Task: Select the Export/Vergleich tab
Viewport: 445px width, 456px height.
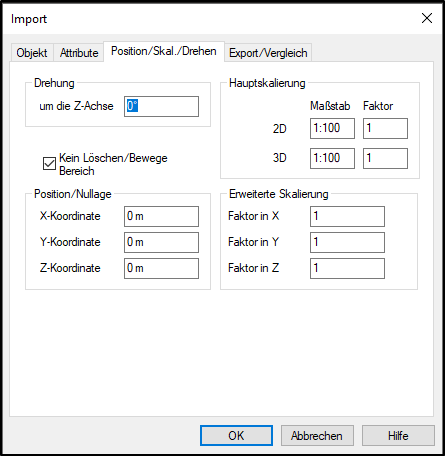Action: coord(268,53)
